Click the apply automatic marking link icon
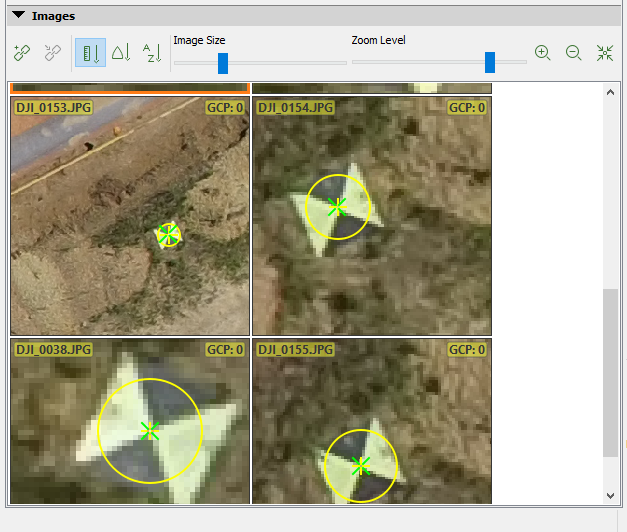This screenshot has width=627, height=532. (x=22, y=53)
